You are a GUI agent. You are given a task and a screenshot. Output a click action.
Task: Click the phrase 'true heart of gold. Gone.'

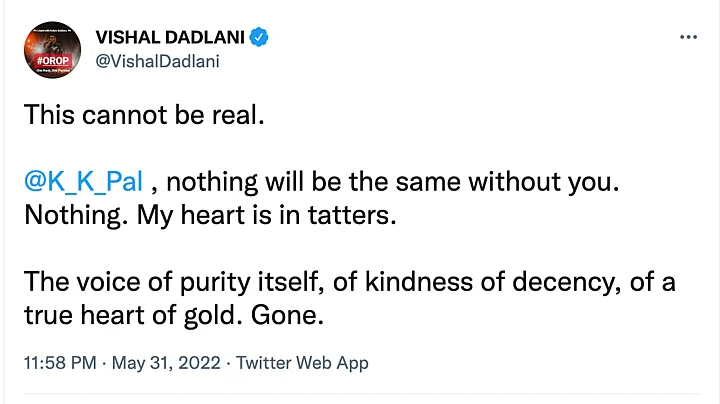pyautogui.click(x=174, y=315)
